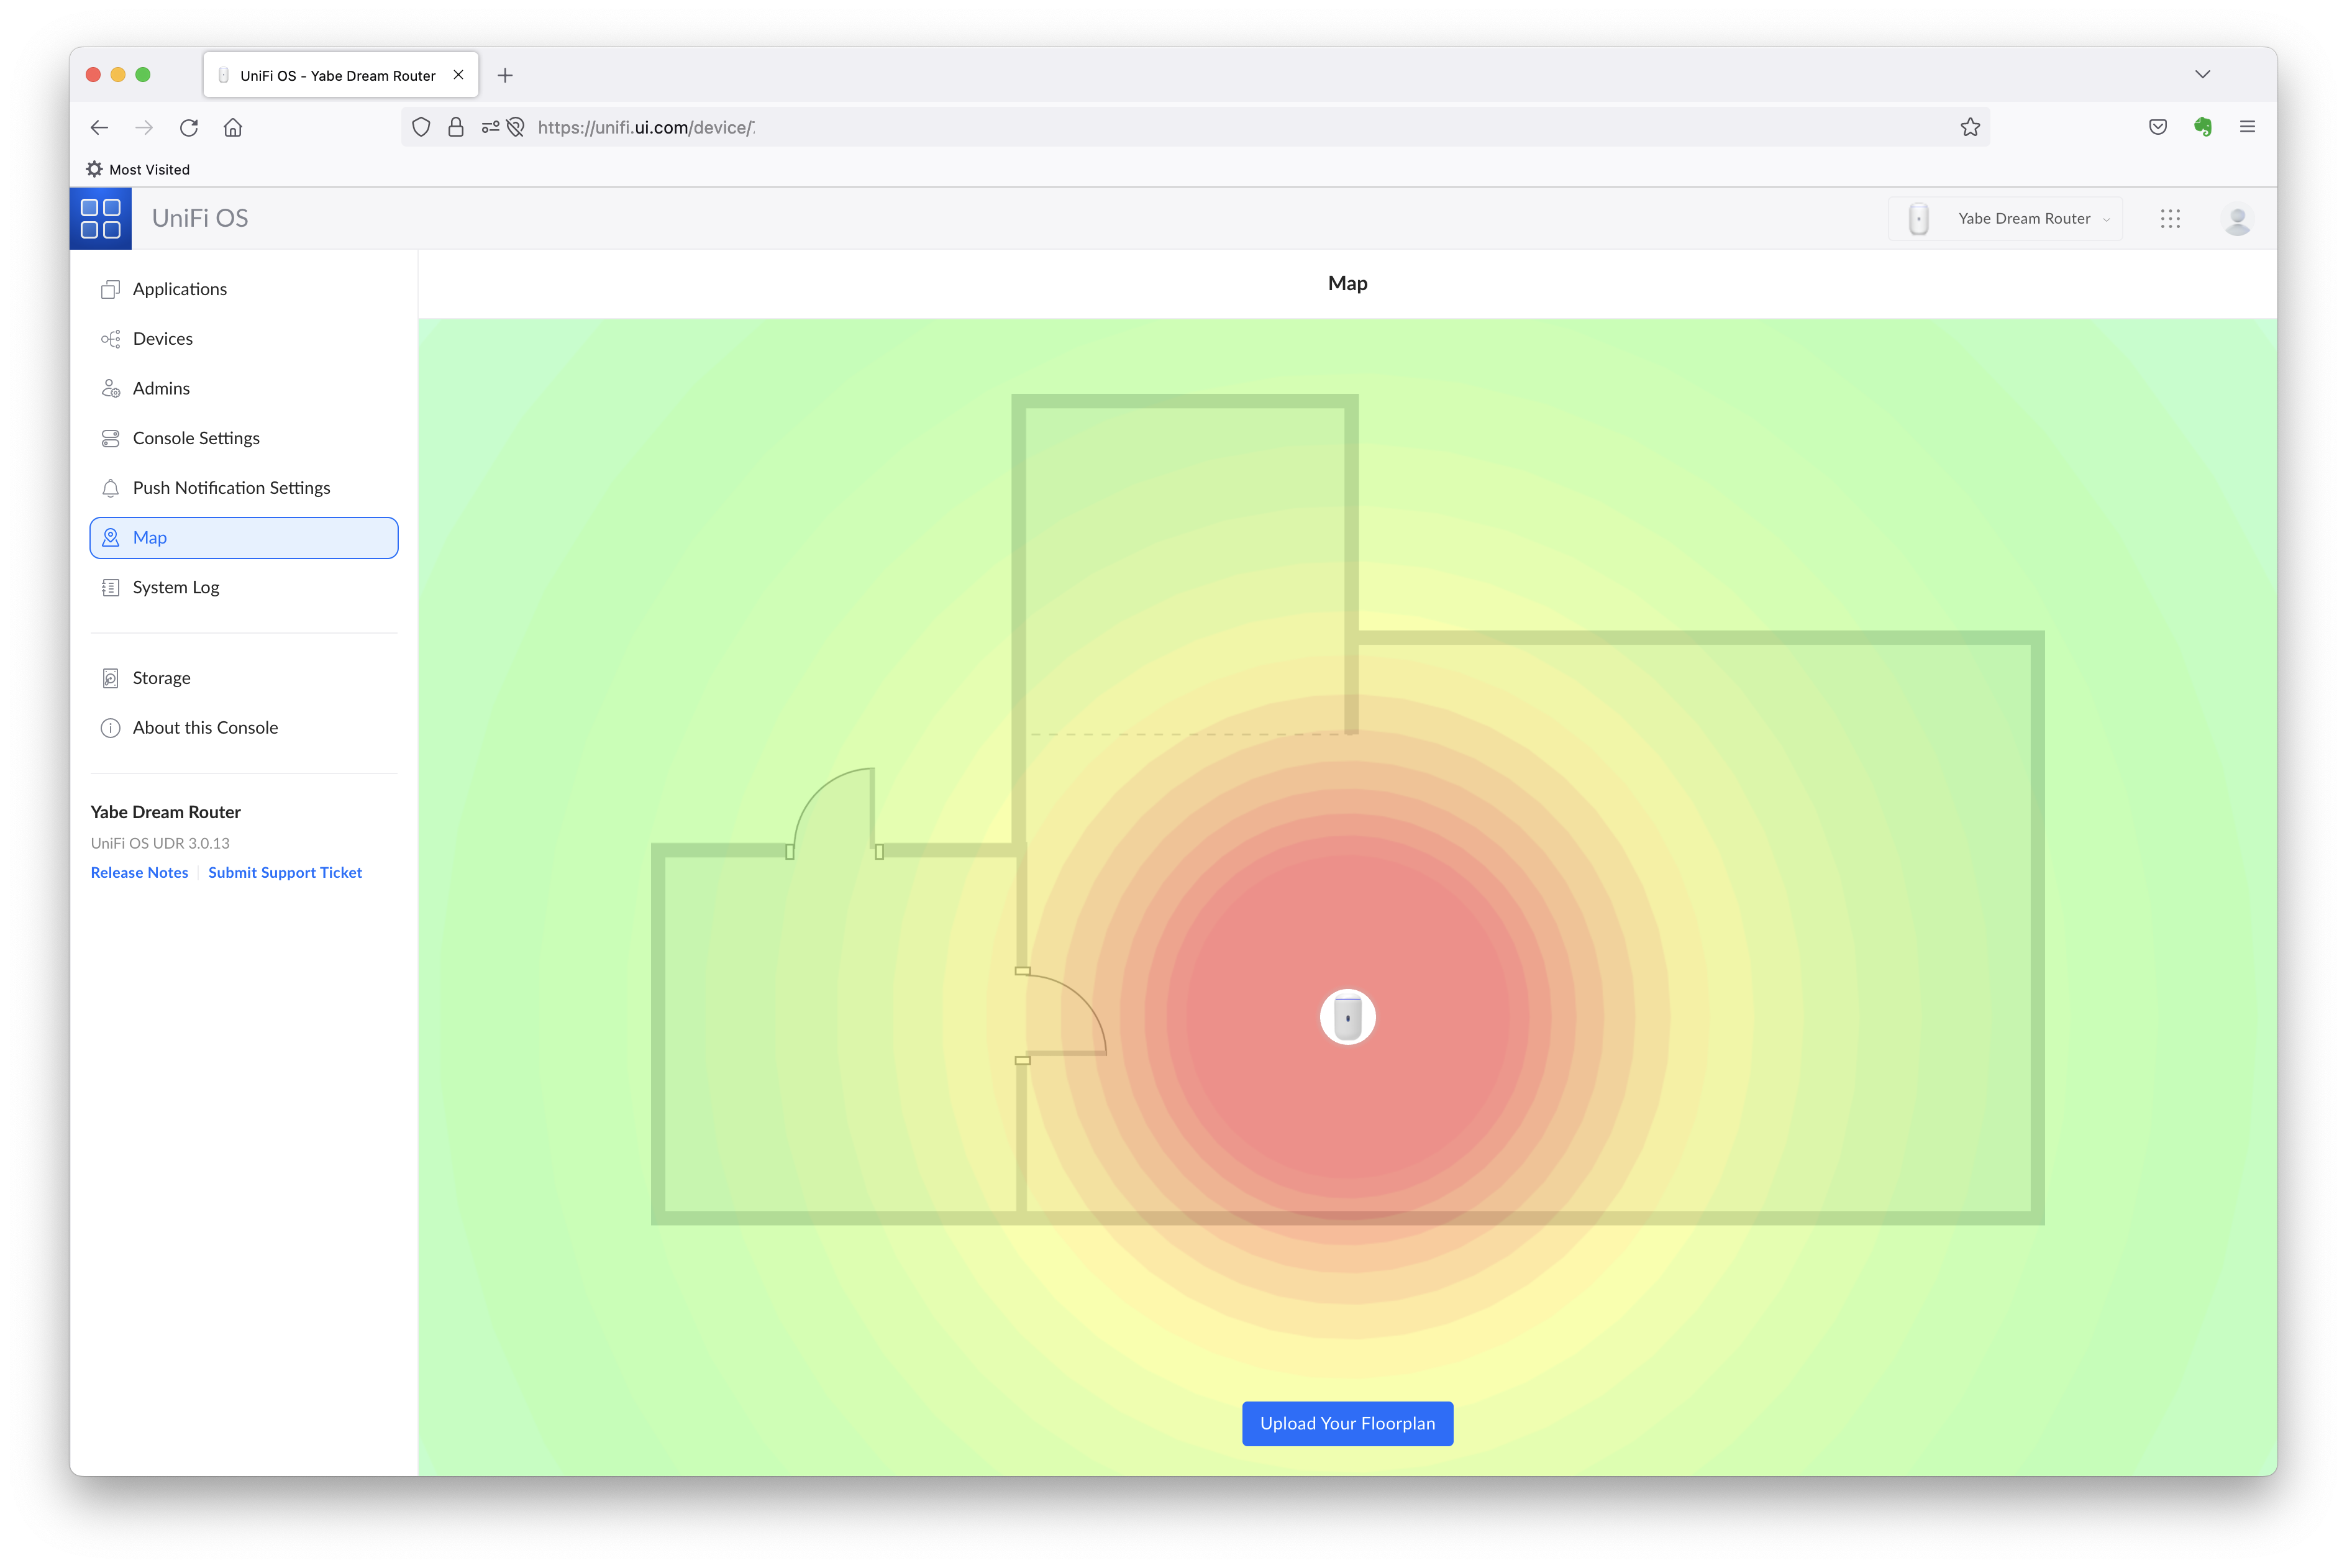Click the Devices topology icon
The width and height of the screenshot is (2347, 1568).
[x=110, y=339]
